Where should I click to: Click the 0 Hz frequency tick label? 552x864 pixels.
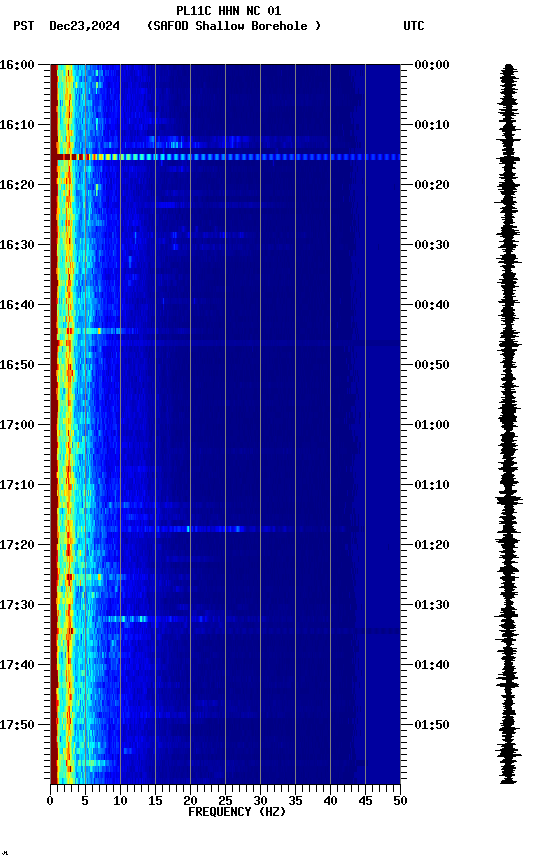coord(51,801)
